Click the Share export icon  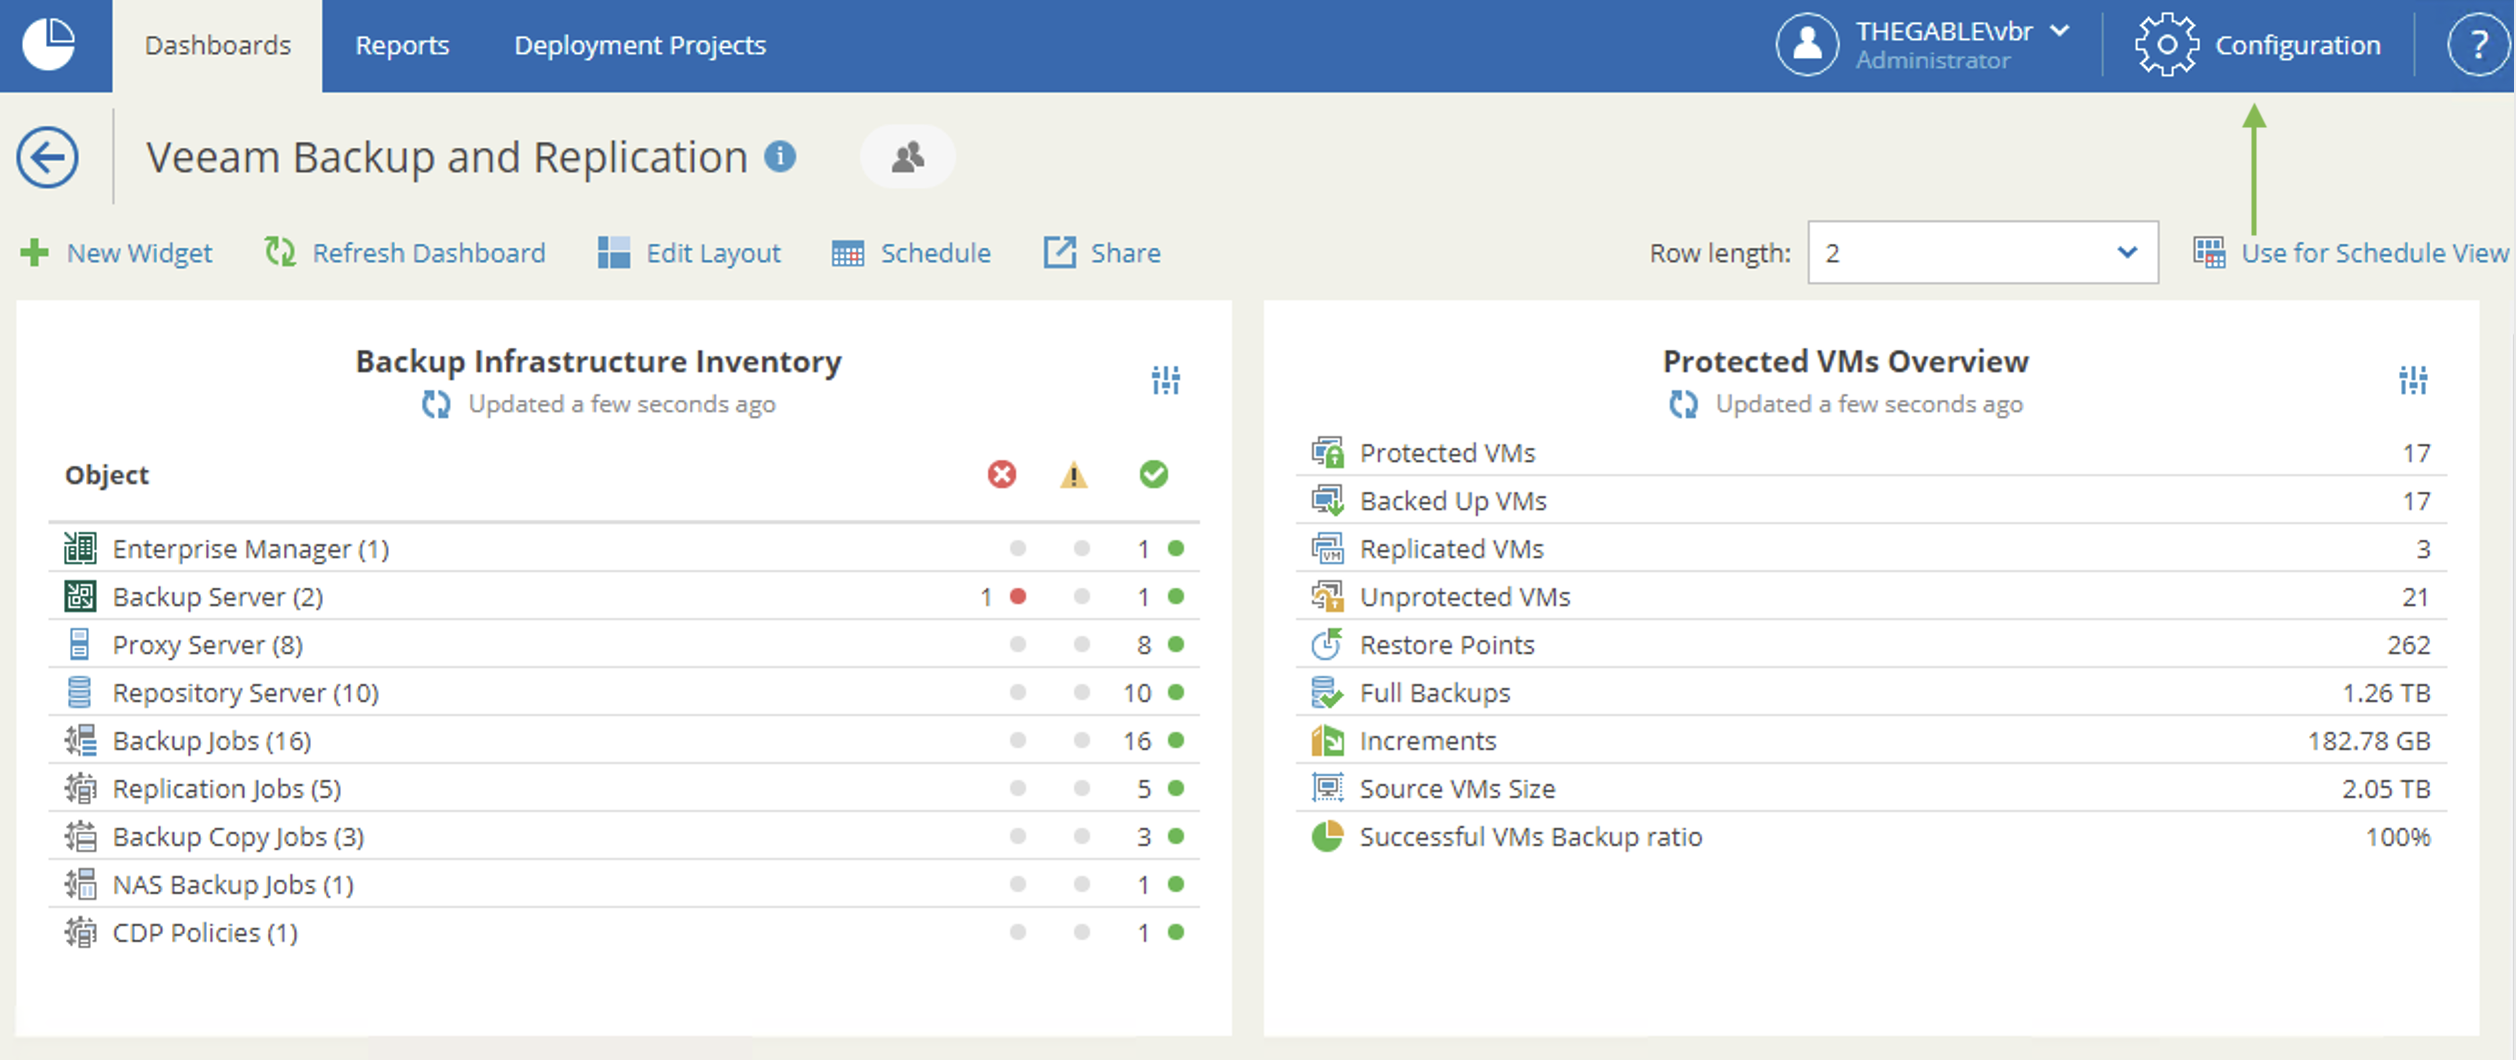(x=1060, y=252)
